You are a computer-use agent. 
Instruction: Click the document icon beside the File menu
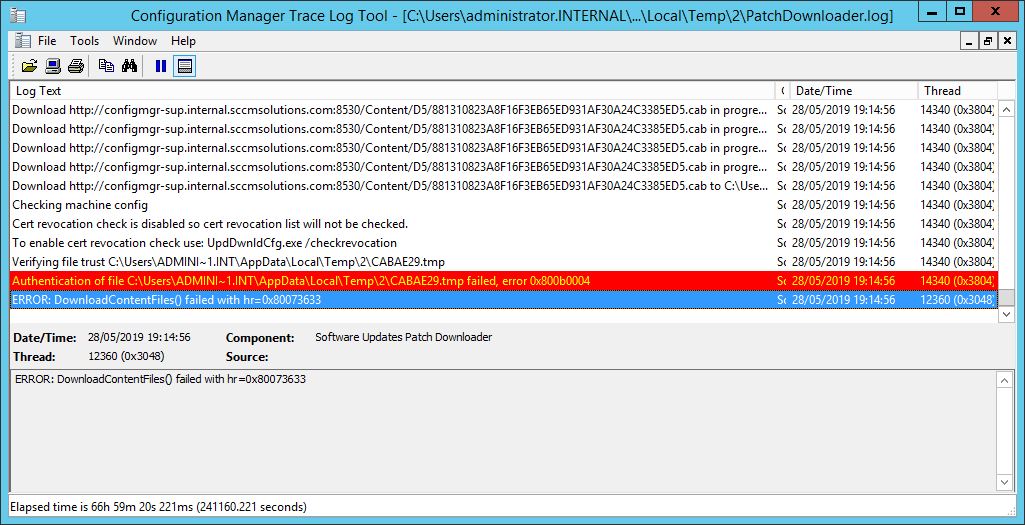tap(23, 41)
